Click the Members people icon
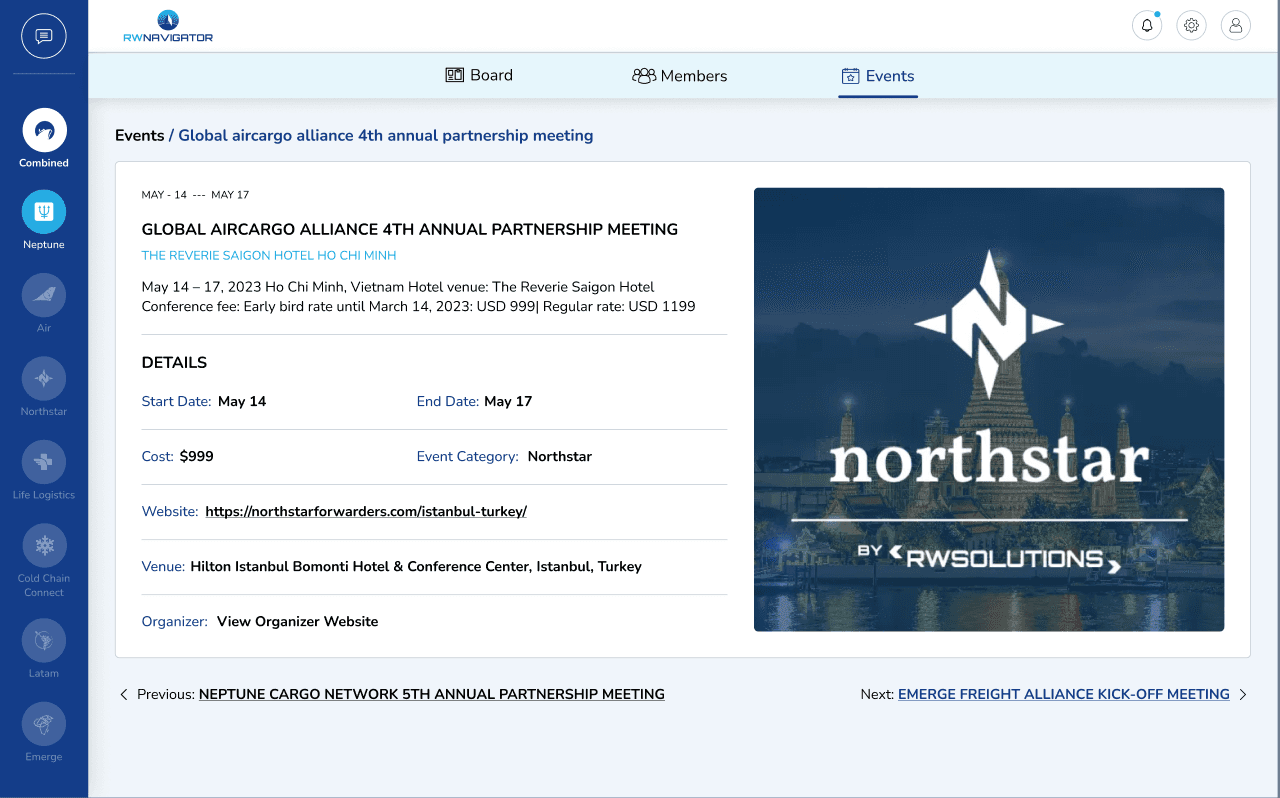 [644, 76]
